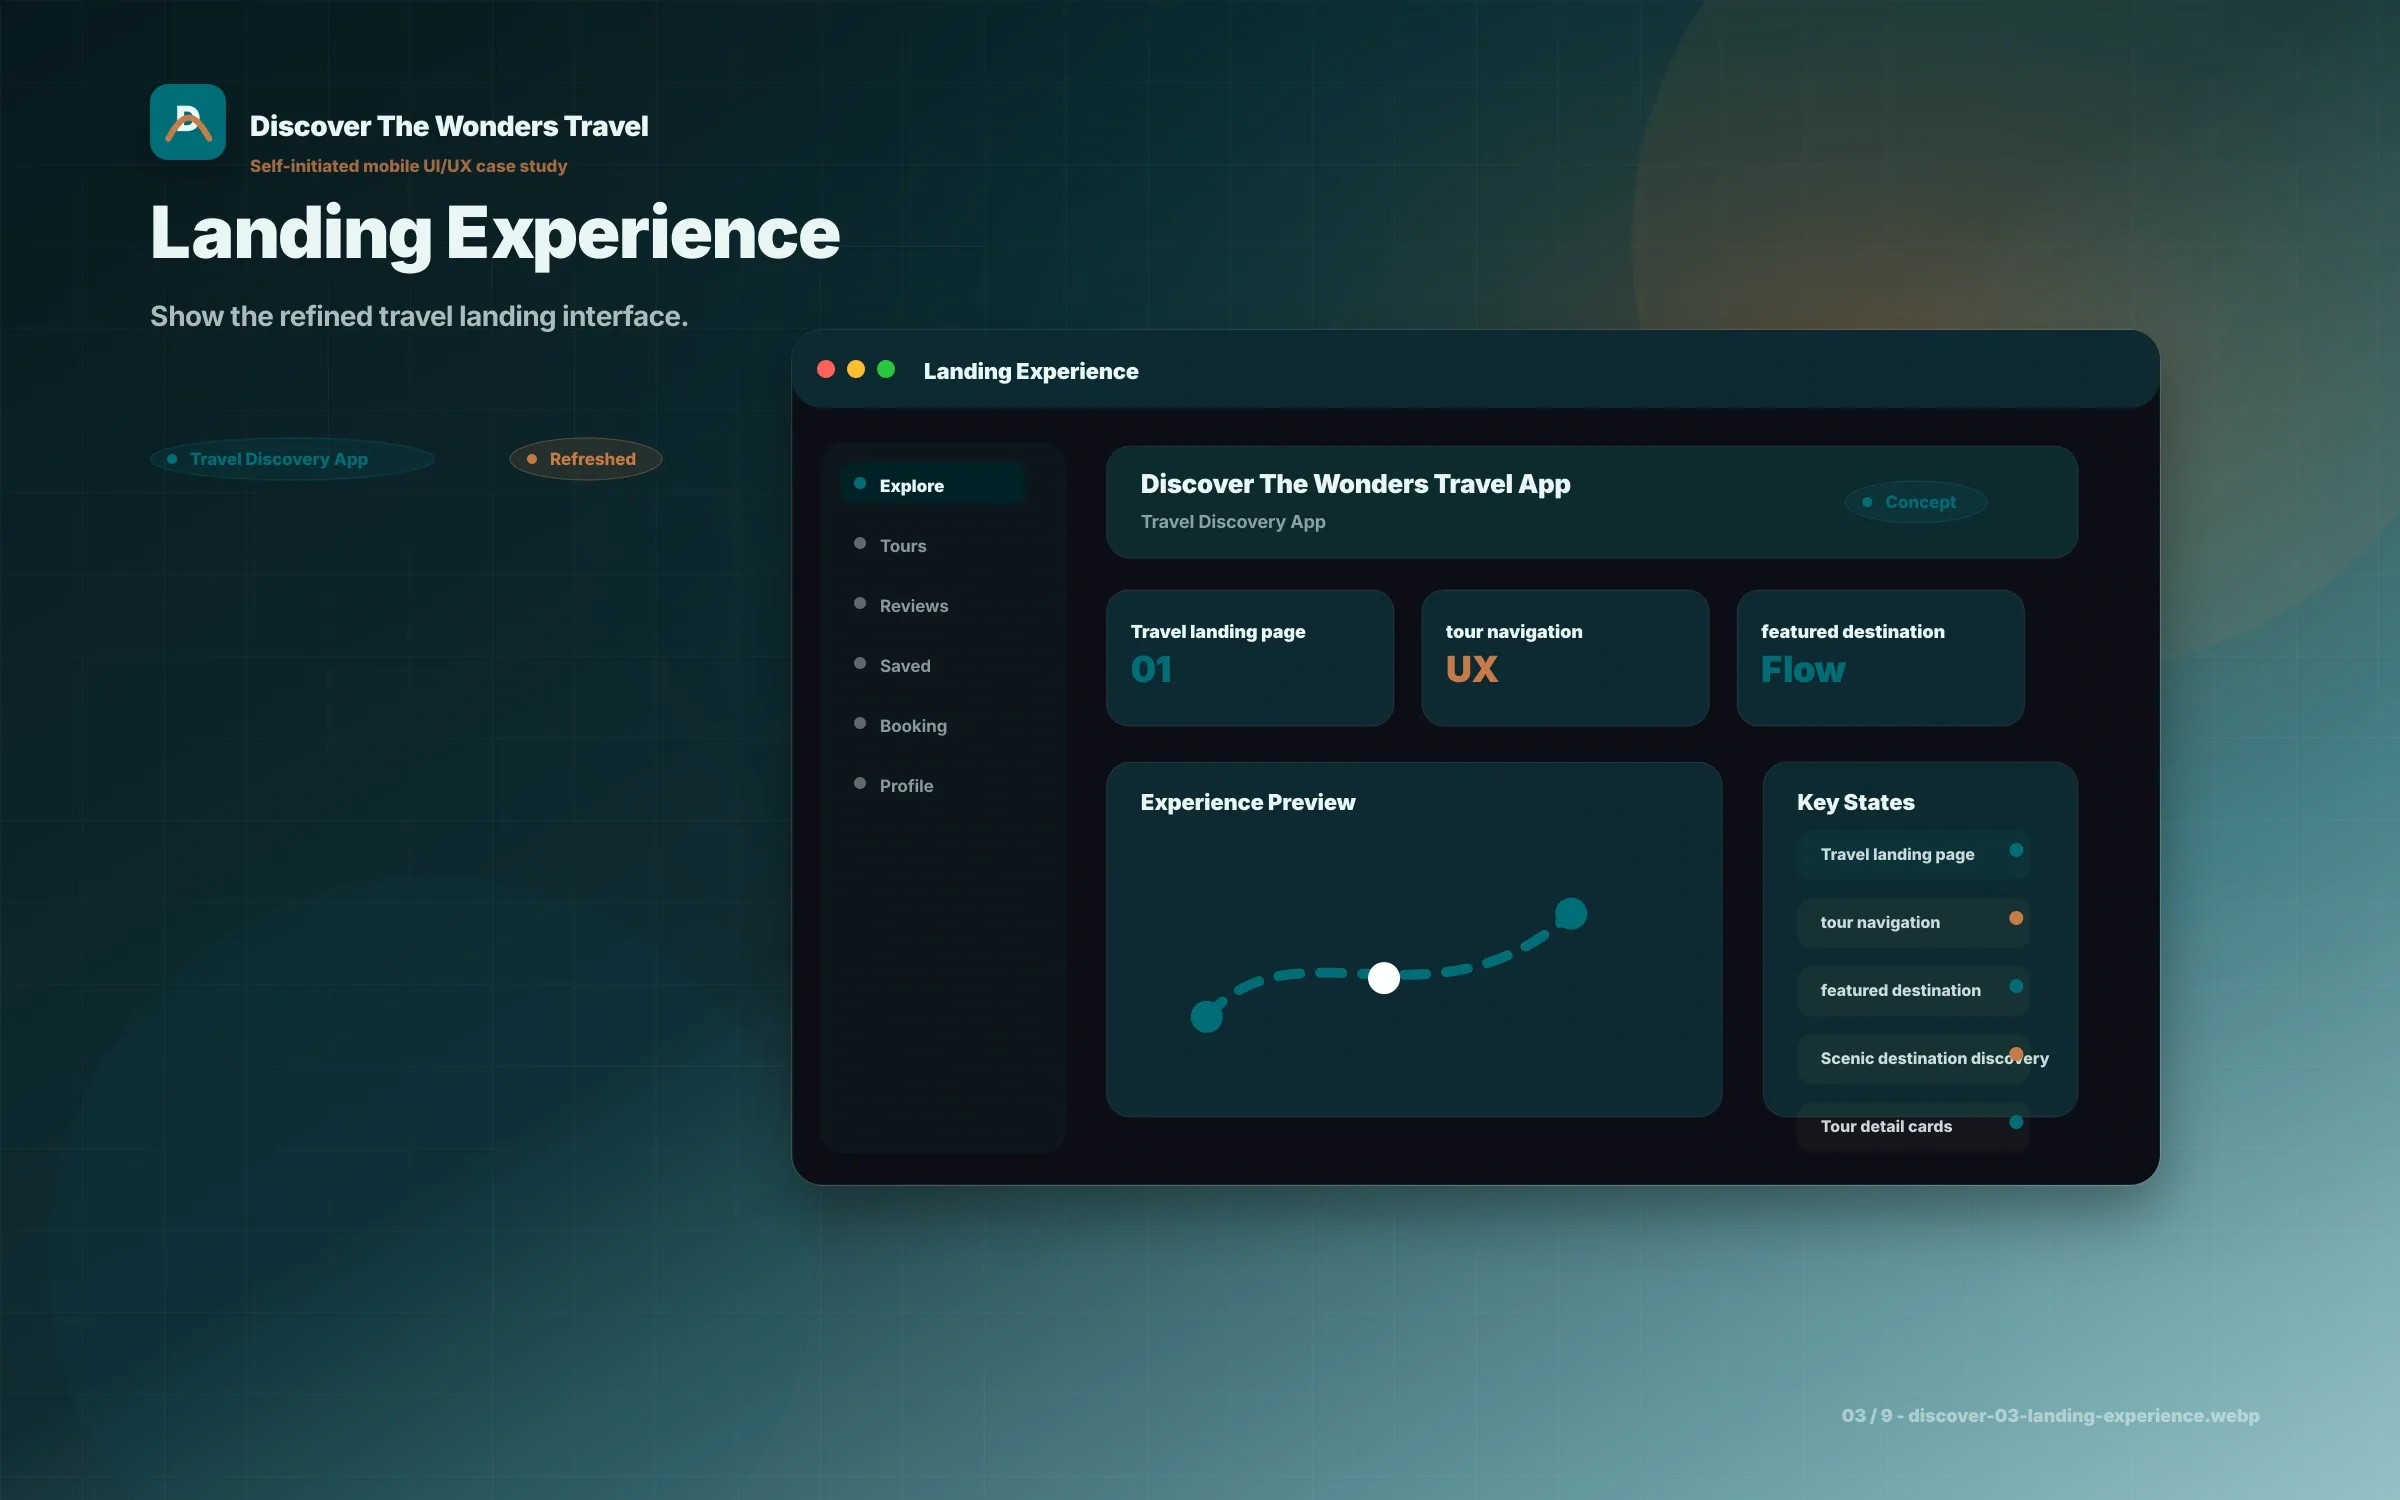Select the Explore sidebar item
Screen dimensions: 2400x1500
[933, 485]
